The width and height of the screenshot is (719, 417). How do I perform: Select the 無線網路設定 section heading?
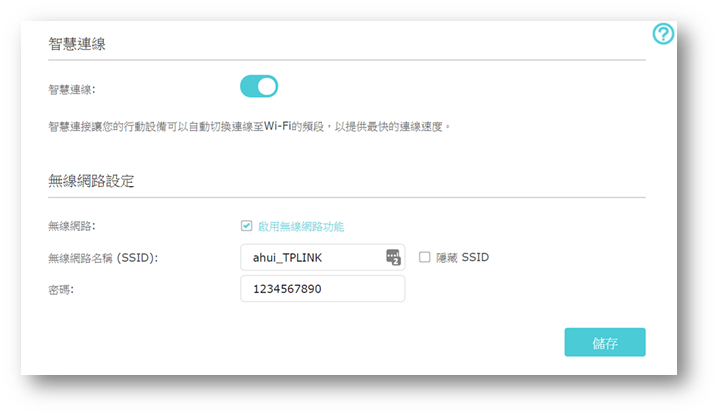coord(91,181)
